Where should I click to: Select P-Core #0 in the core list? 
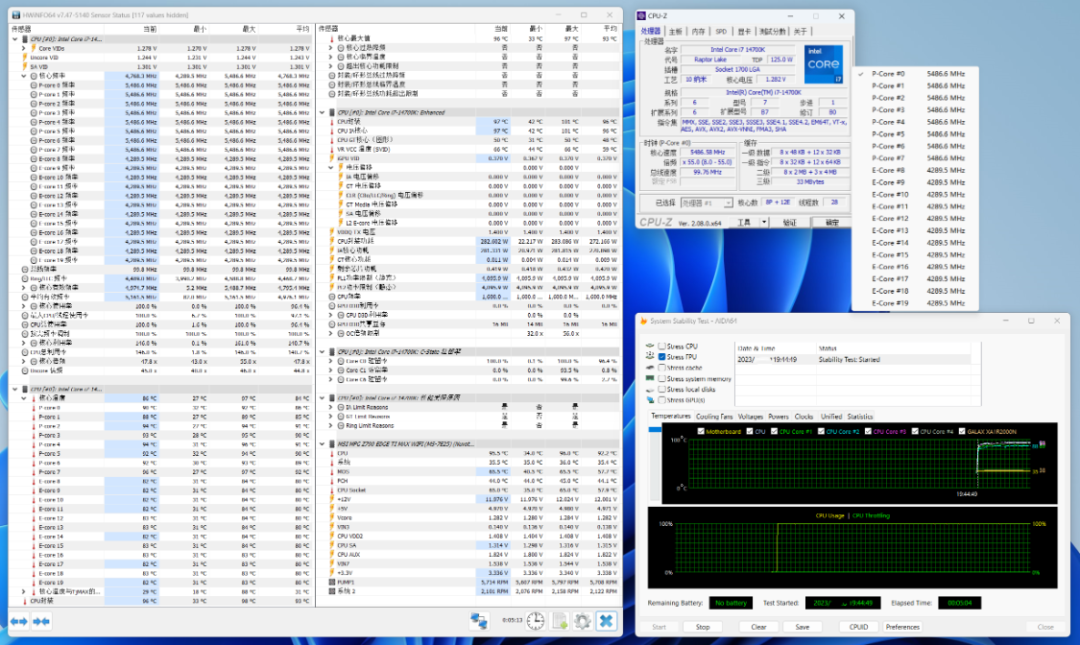click(889, 74)
